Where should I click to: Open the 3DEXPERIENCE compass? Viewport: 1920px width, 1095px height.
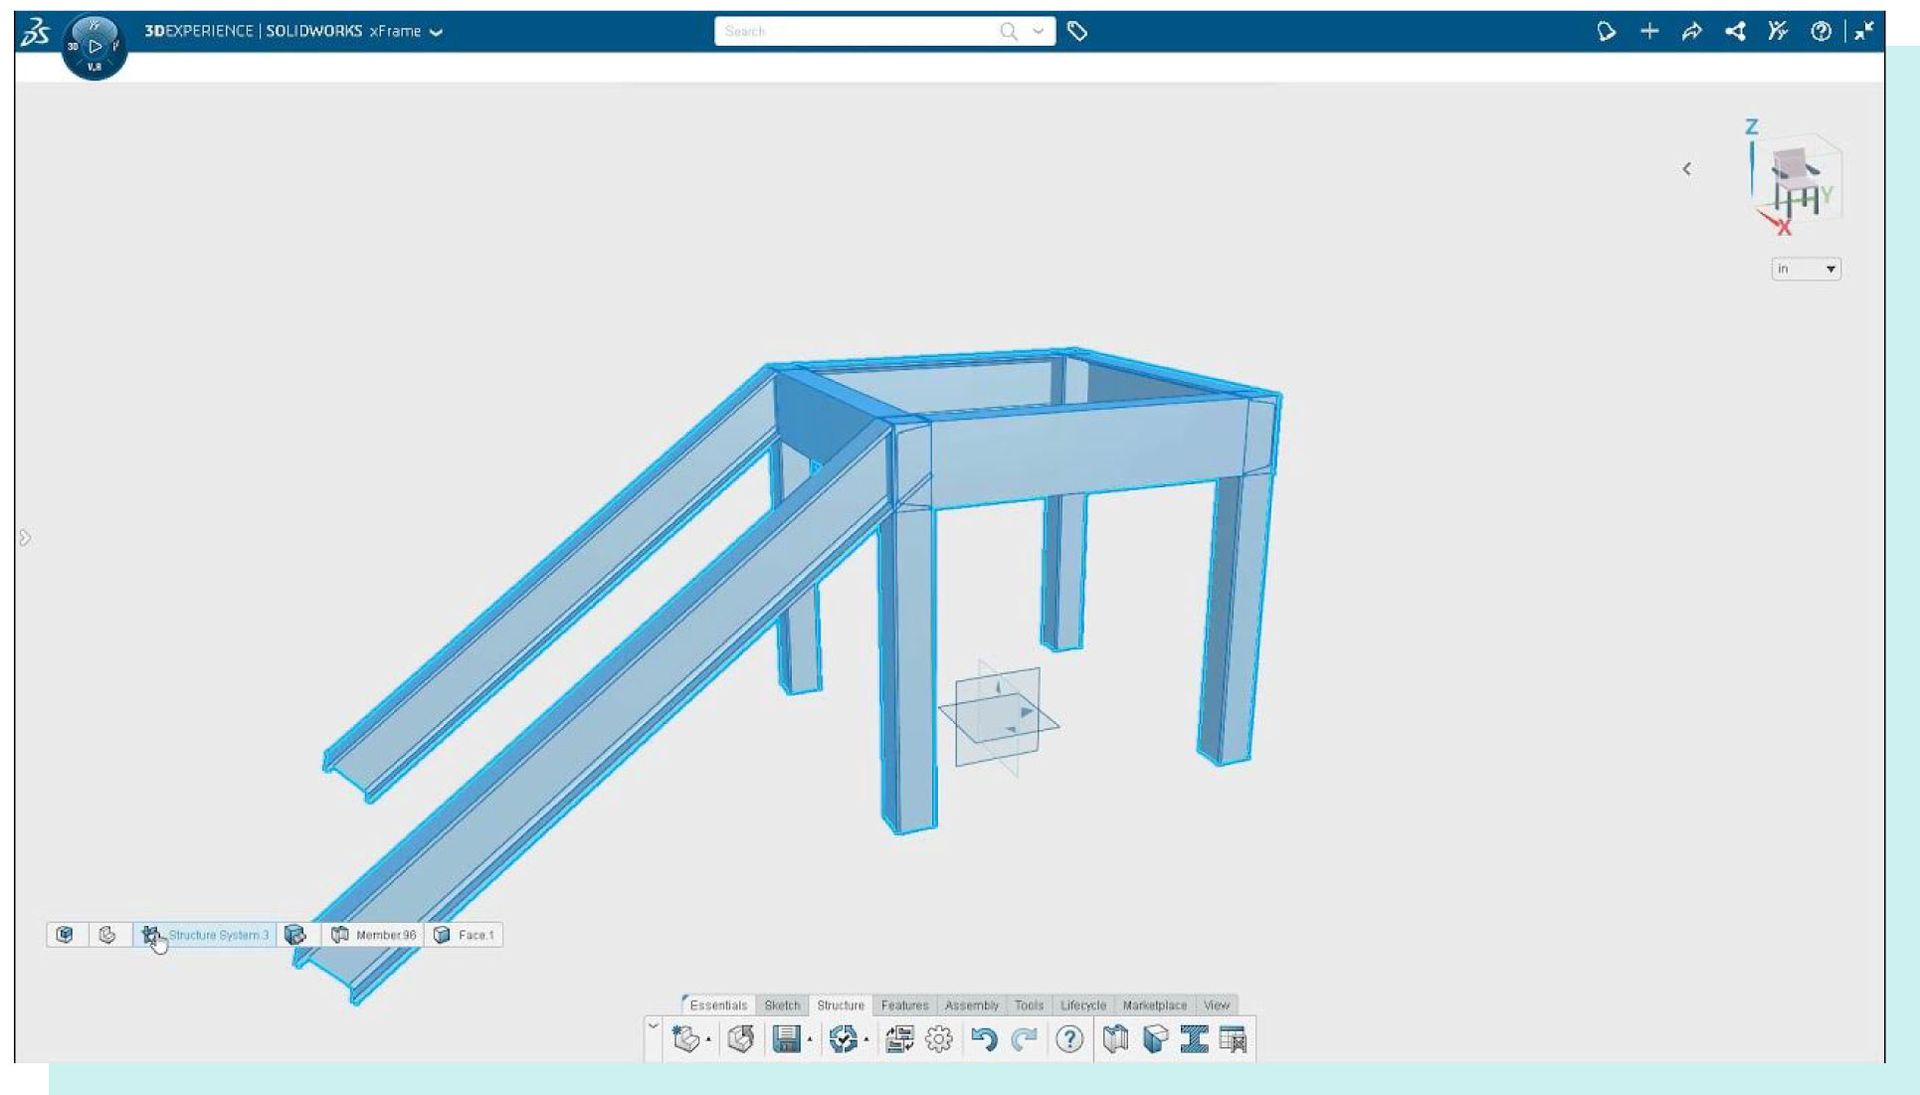pyautogui.click(x=94, y=46)
